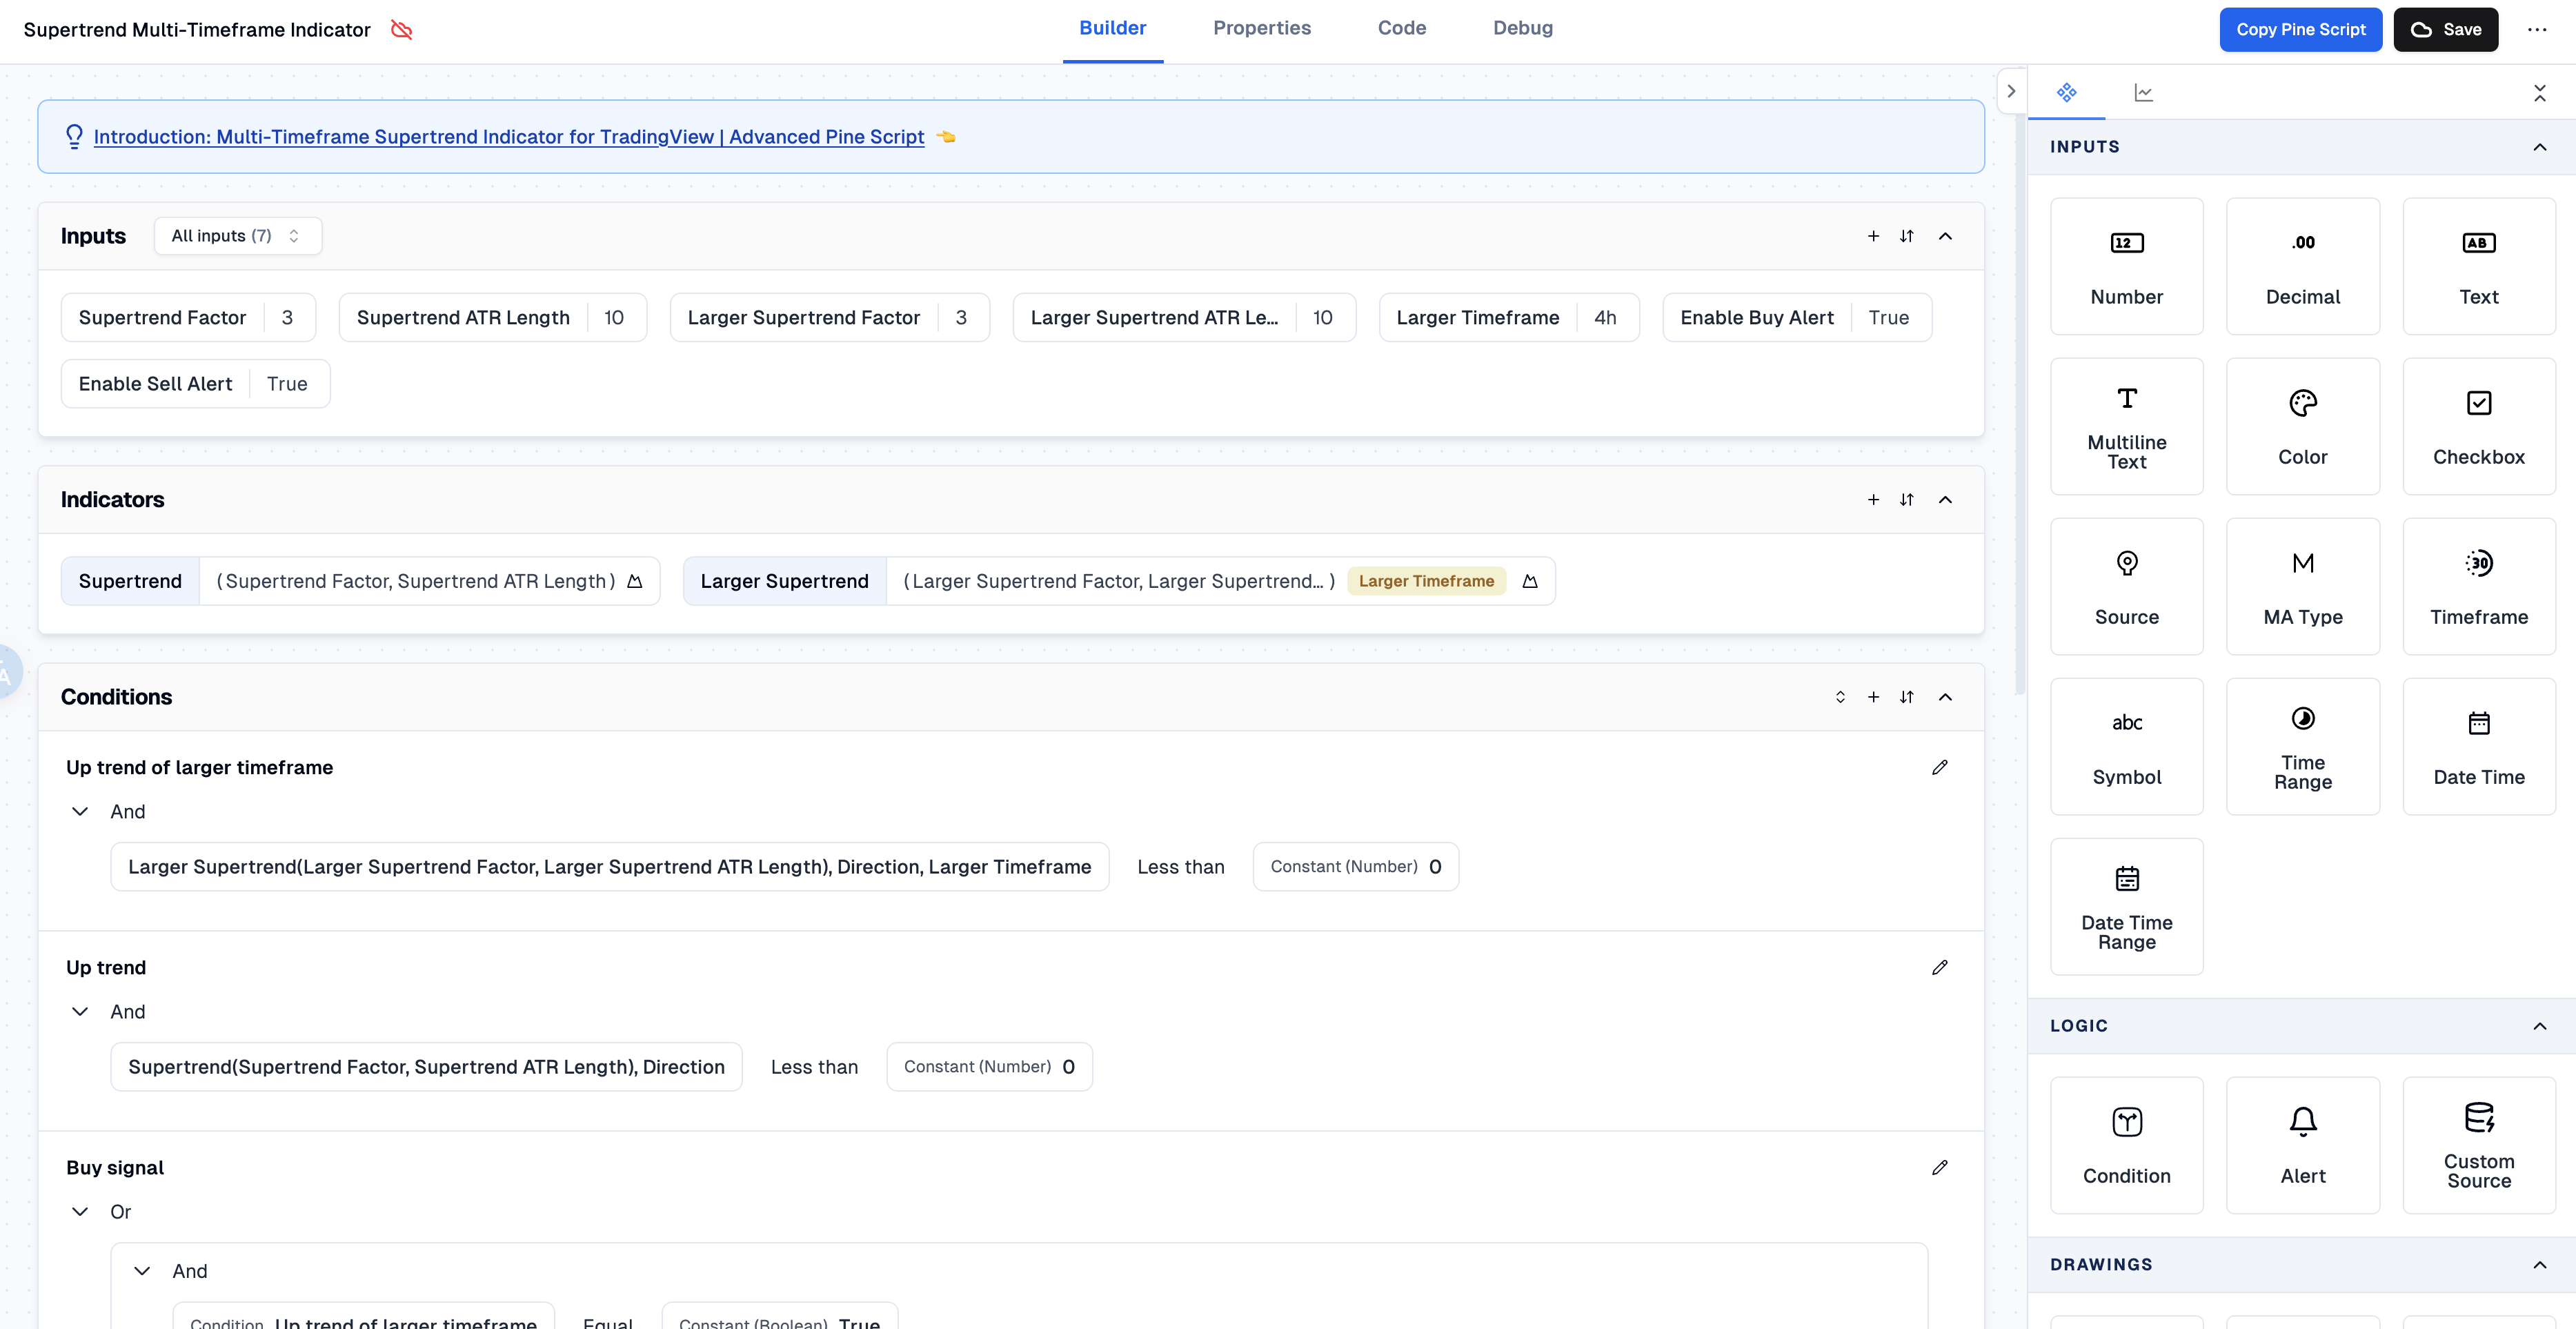The height and width of the screenshot is (1329, 2576).
Task: Add a Color input block
Action: click(x=2302, y=426)
